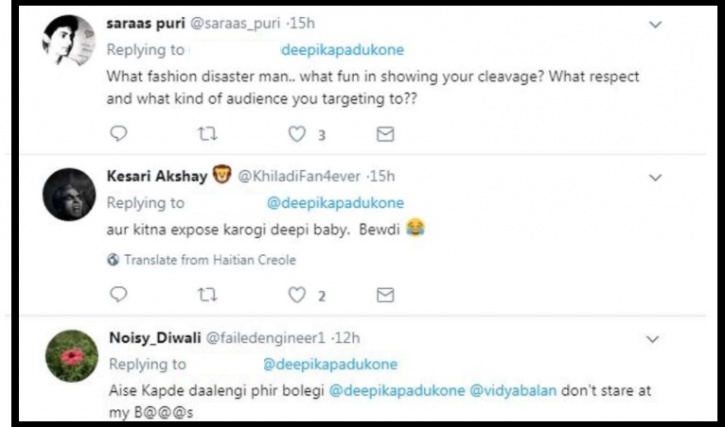Screen dimensions: 725x427
Task: Click the globe icon beside Translate
Action: (x=113, y=260)
